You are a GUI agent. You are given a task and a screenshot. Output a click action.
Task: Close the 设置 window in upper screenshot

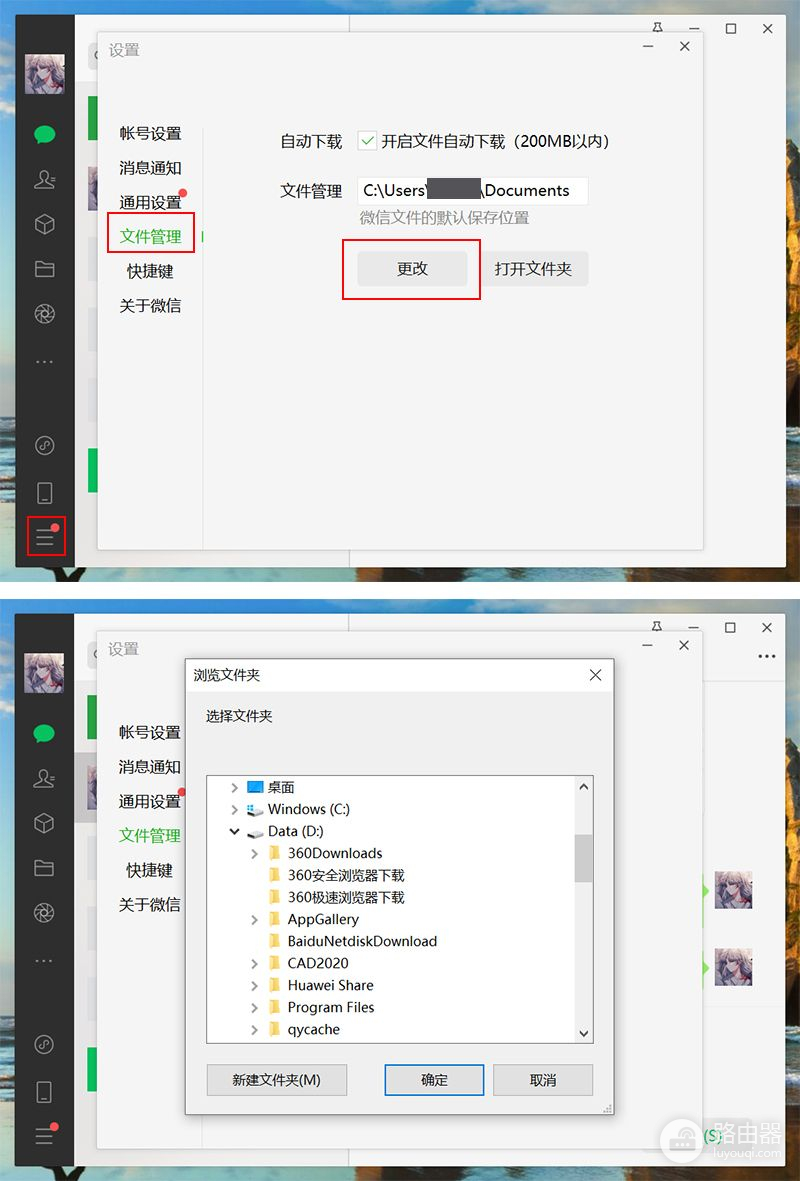(x=685, y=47)
